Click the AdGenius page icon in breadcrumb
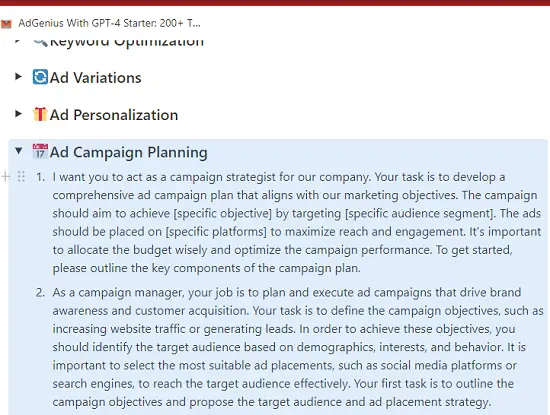Screen dimensions: 550x415 (6, 24)
